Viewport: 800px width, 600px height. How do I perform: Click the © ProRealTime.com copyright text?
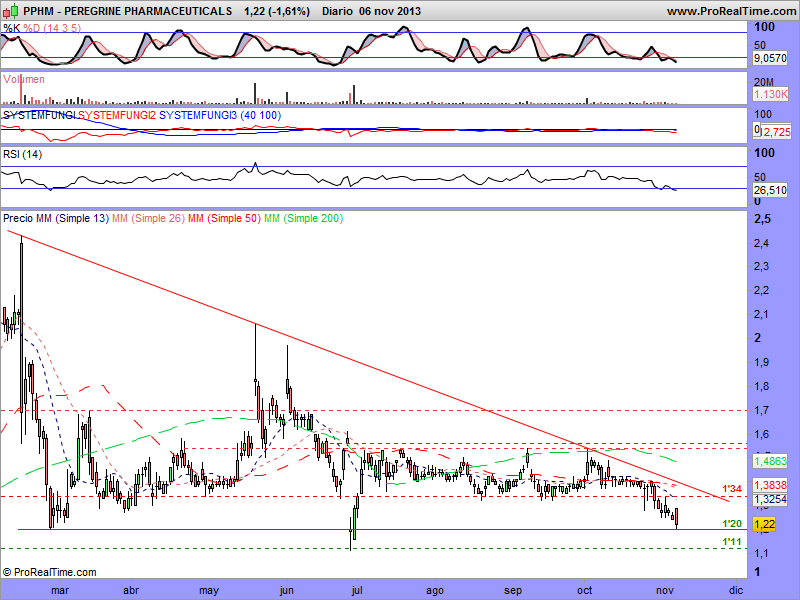coord(49,572)
